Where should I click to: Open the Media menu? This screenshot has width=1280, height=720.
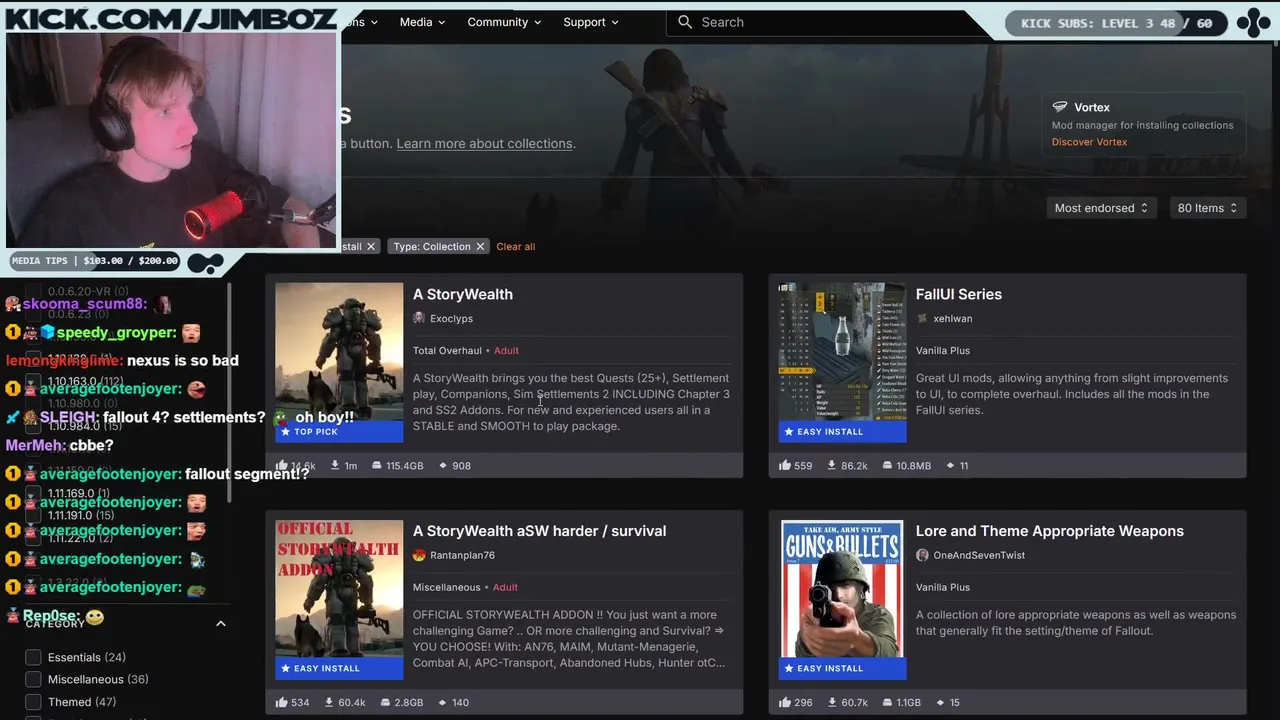click(x=422, y=22)
